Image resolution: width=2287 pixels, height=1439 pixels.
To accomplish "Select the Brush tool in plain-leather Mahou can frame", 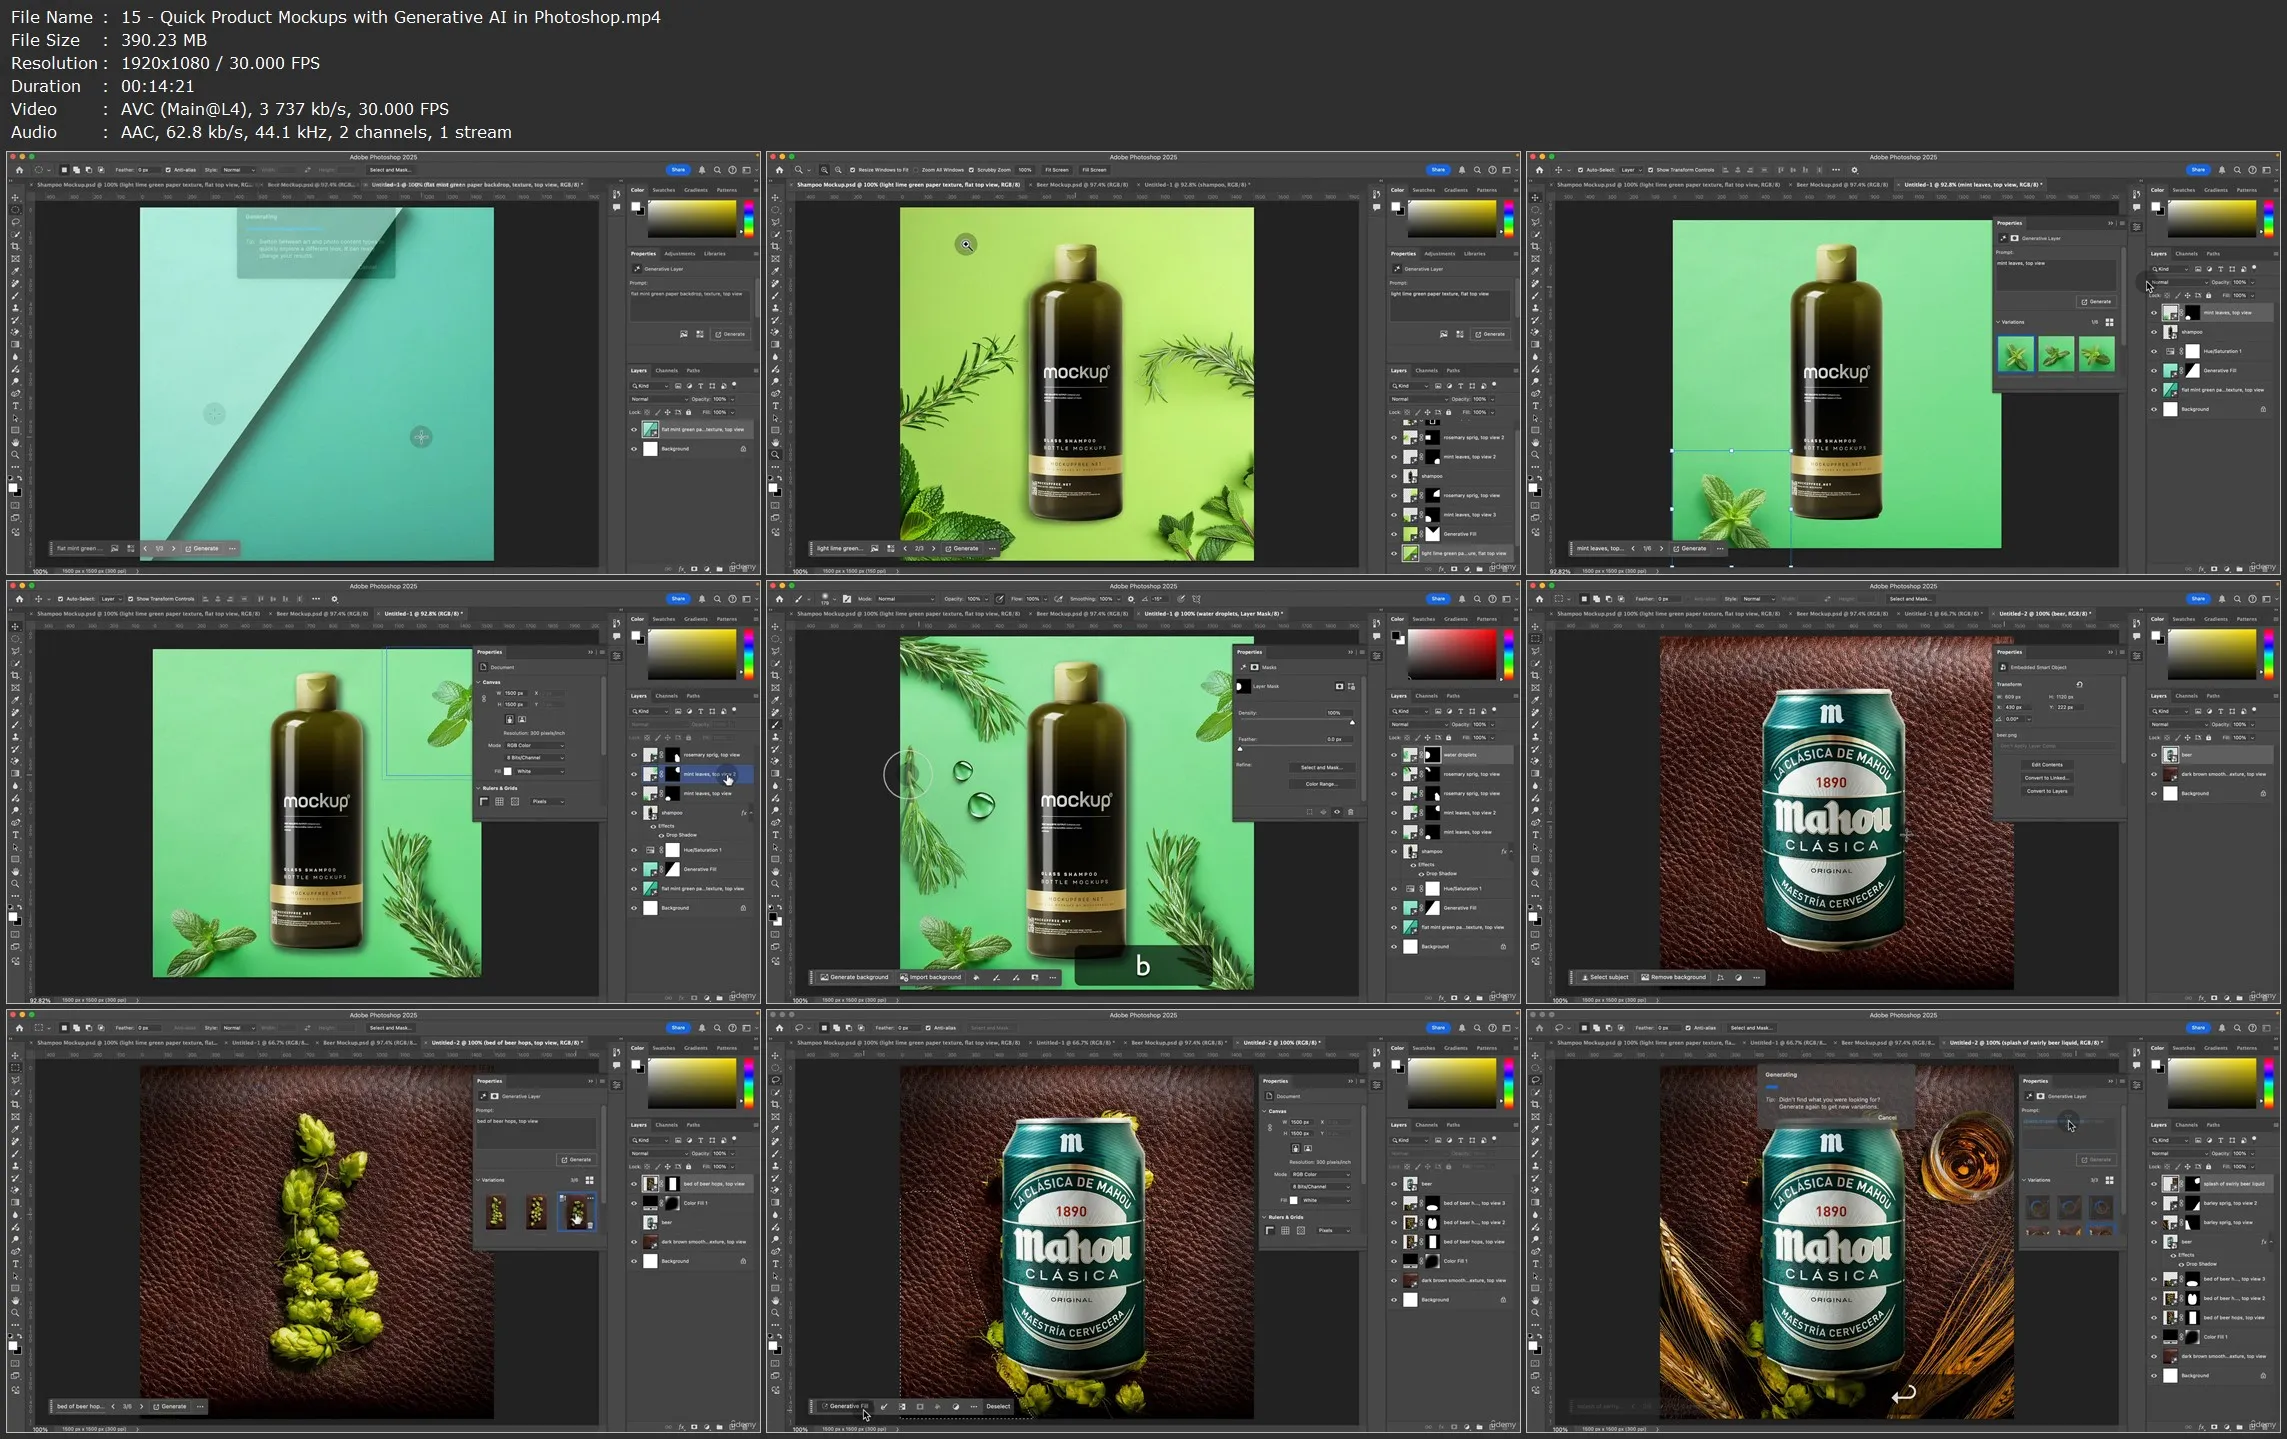I will pyautogui.click(x=1535, y=725).
